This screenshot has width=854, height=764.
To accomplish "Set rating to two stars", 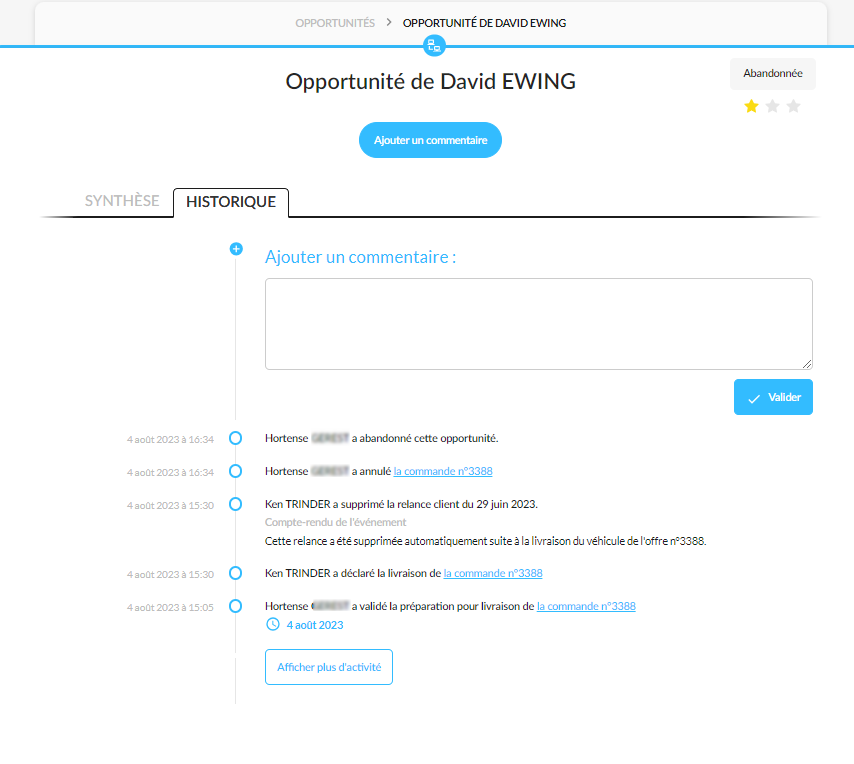I will point(772,106).
